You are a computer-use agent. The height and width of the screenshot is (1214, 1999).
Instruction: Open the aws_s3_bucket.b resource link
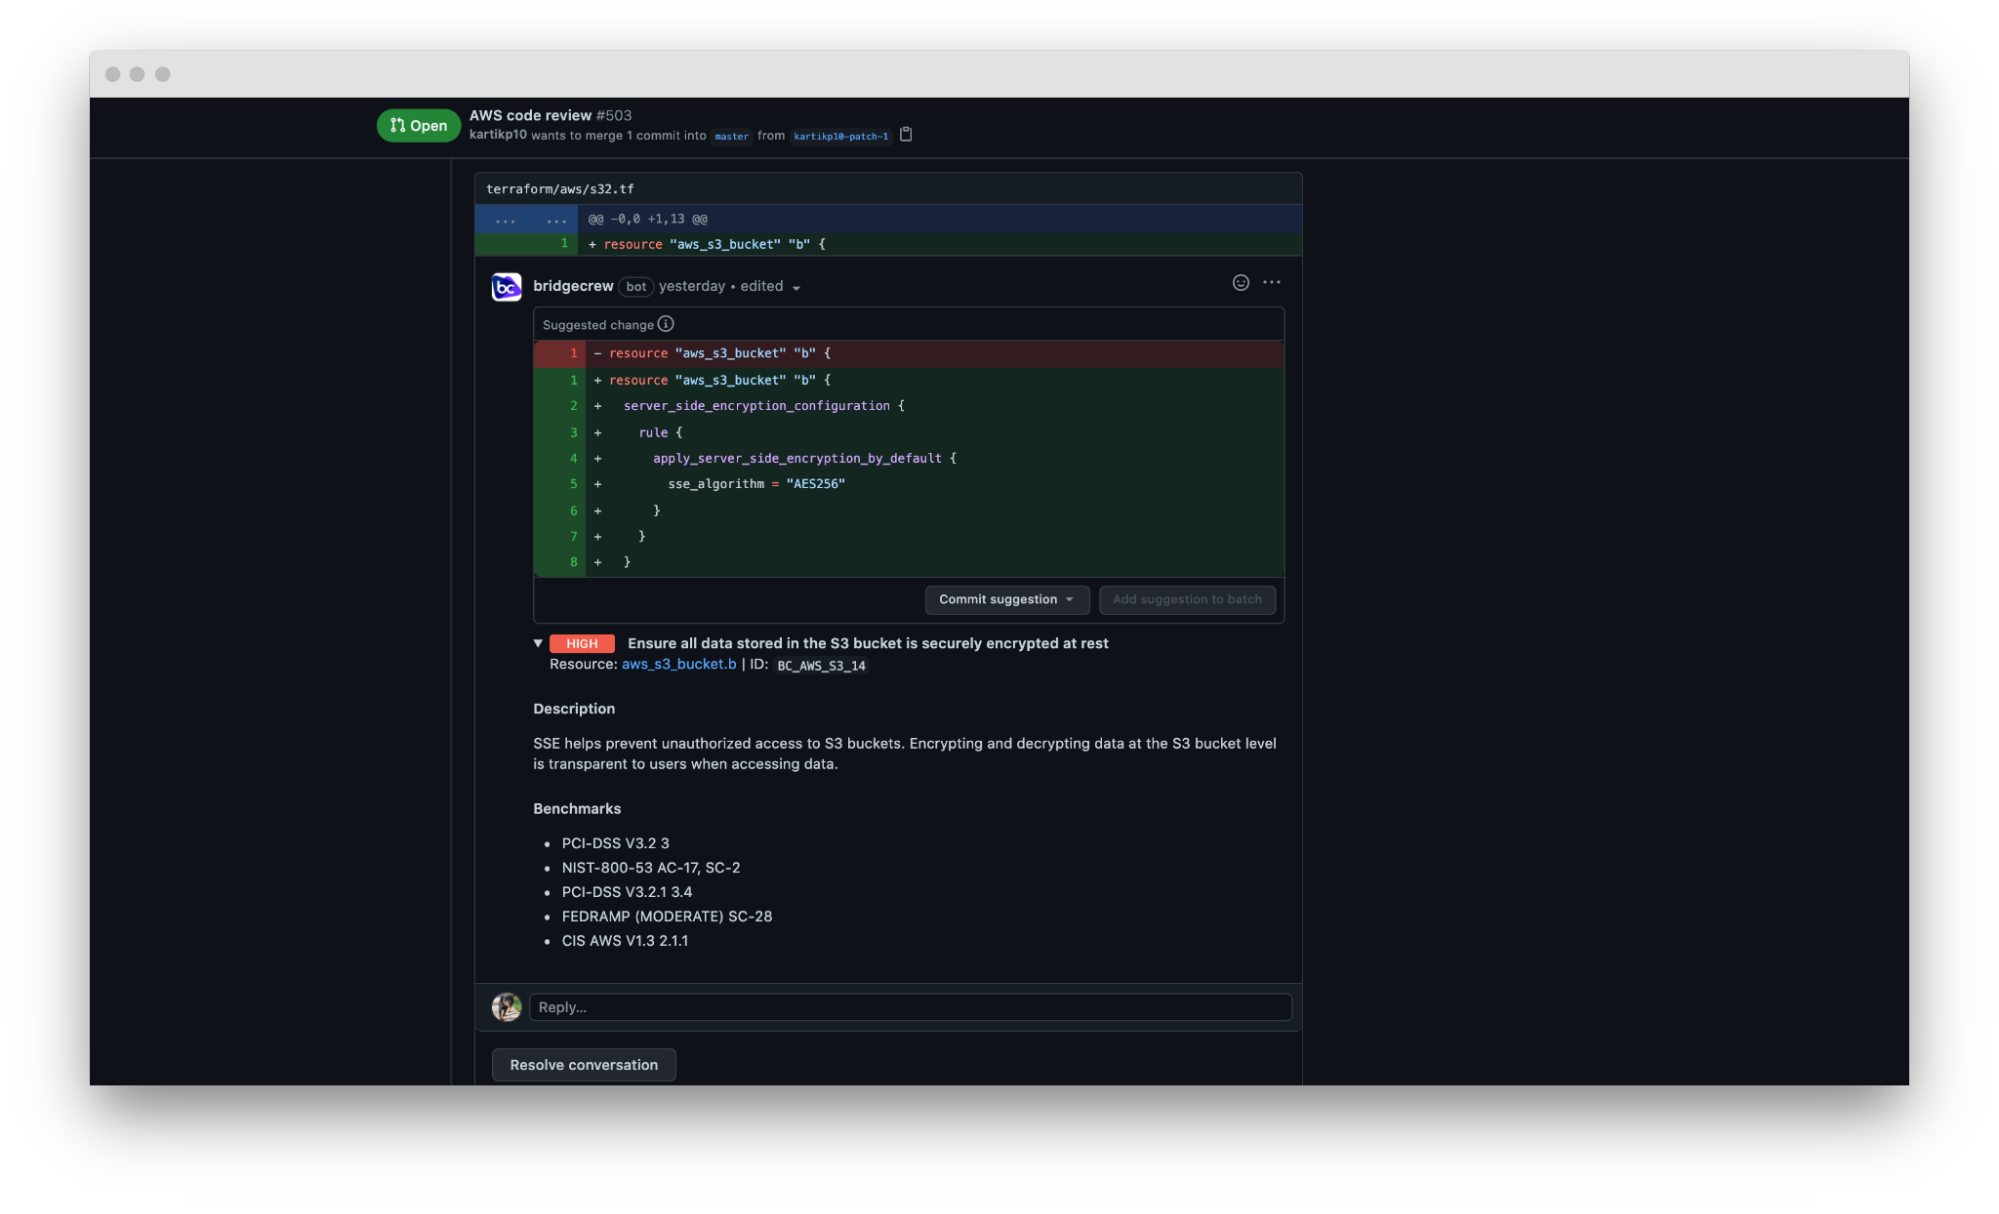678,664
